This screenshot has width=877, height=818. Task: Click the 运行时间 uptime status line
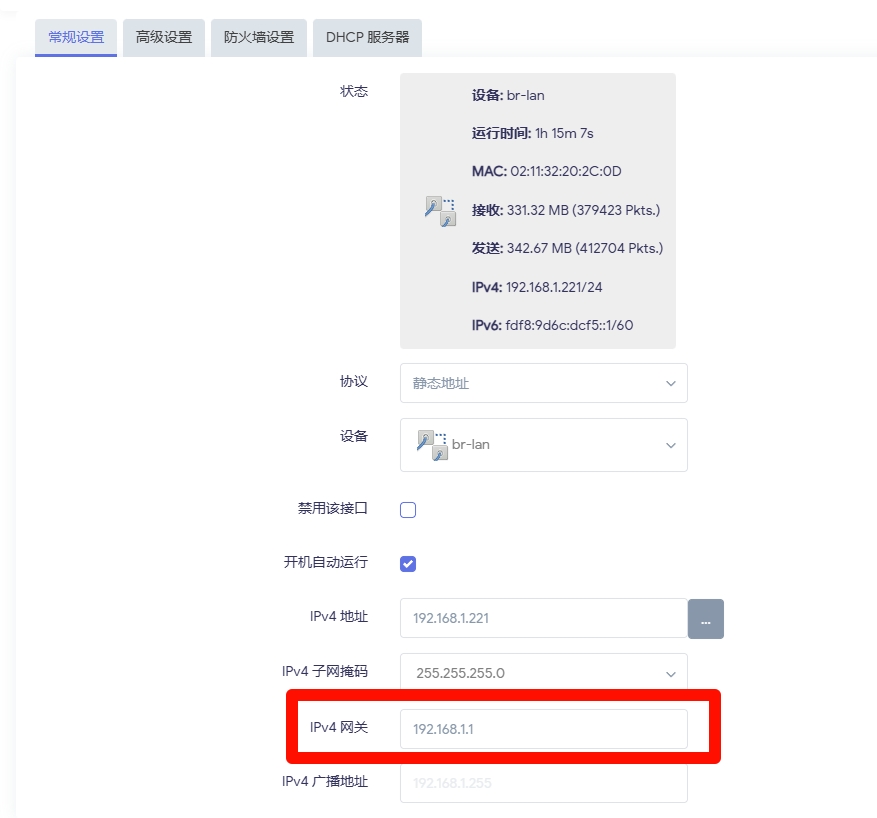[532, 134]
